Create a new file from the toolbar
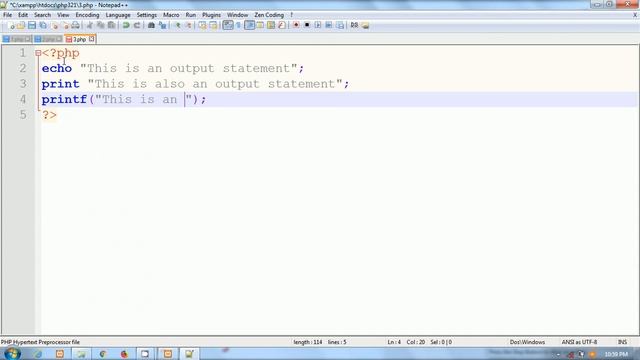This screenshot has height=360, width=640. (11, 25)
